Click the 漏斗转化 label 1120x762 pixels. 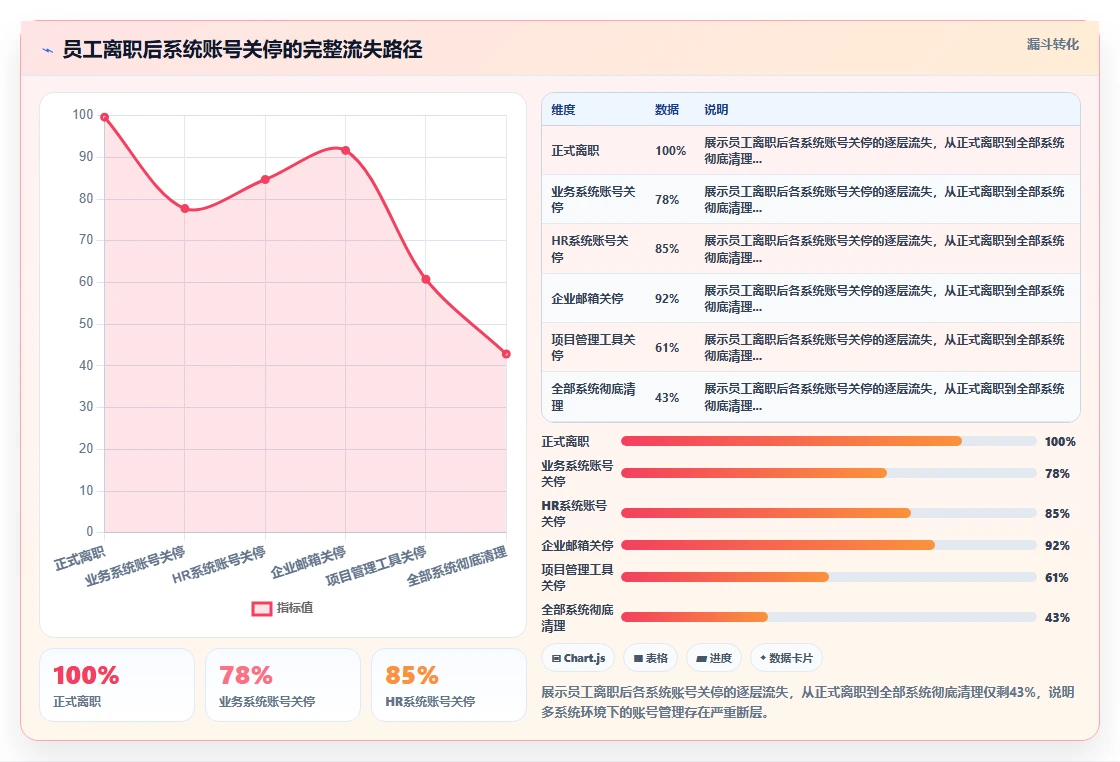1052,44
